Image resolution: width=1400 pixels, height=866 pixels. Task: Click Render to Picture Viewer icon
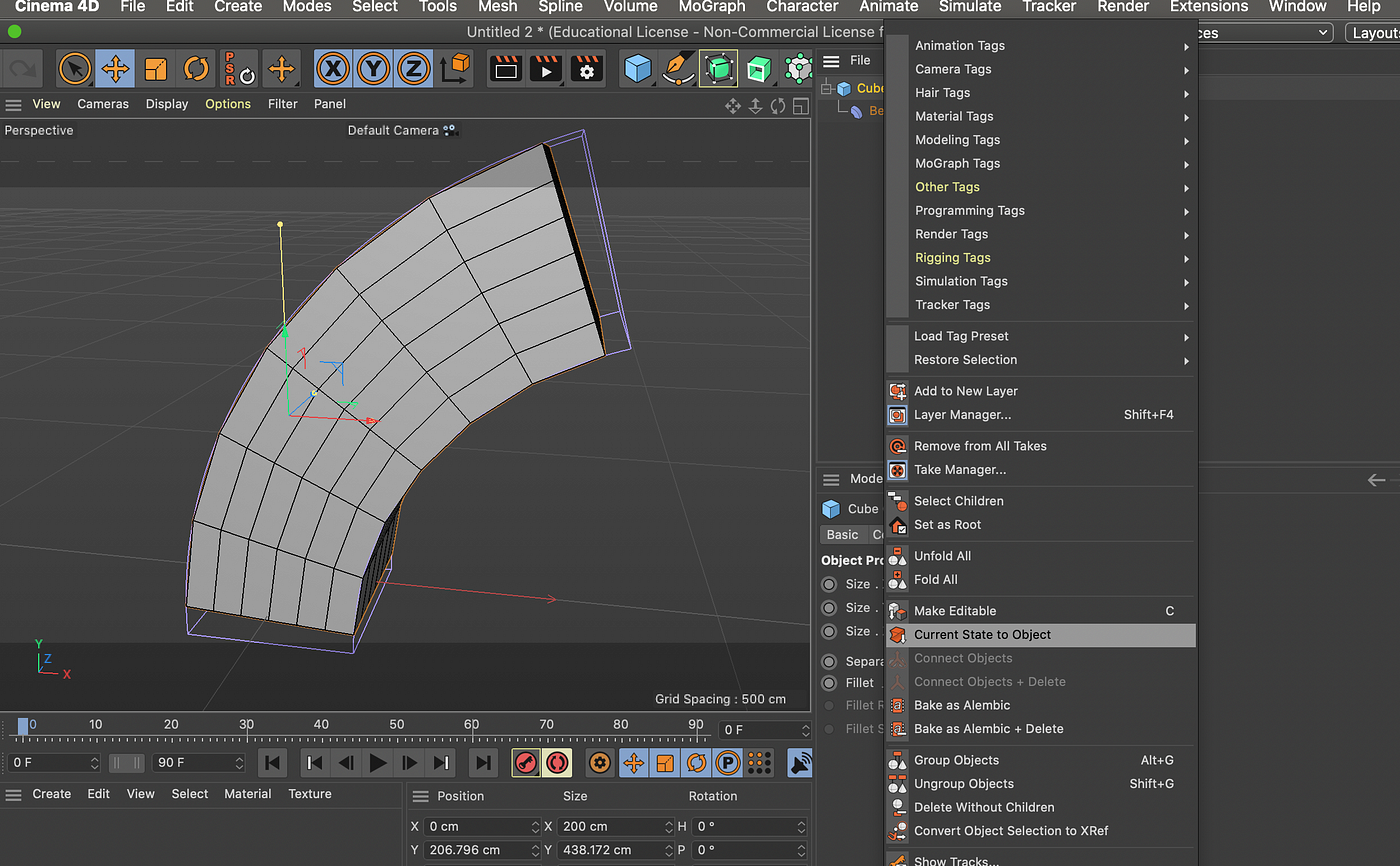546,69
